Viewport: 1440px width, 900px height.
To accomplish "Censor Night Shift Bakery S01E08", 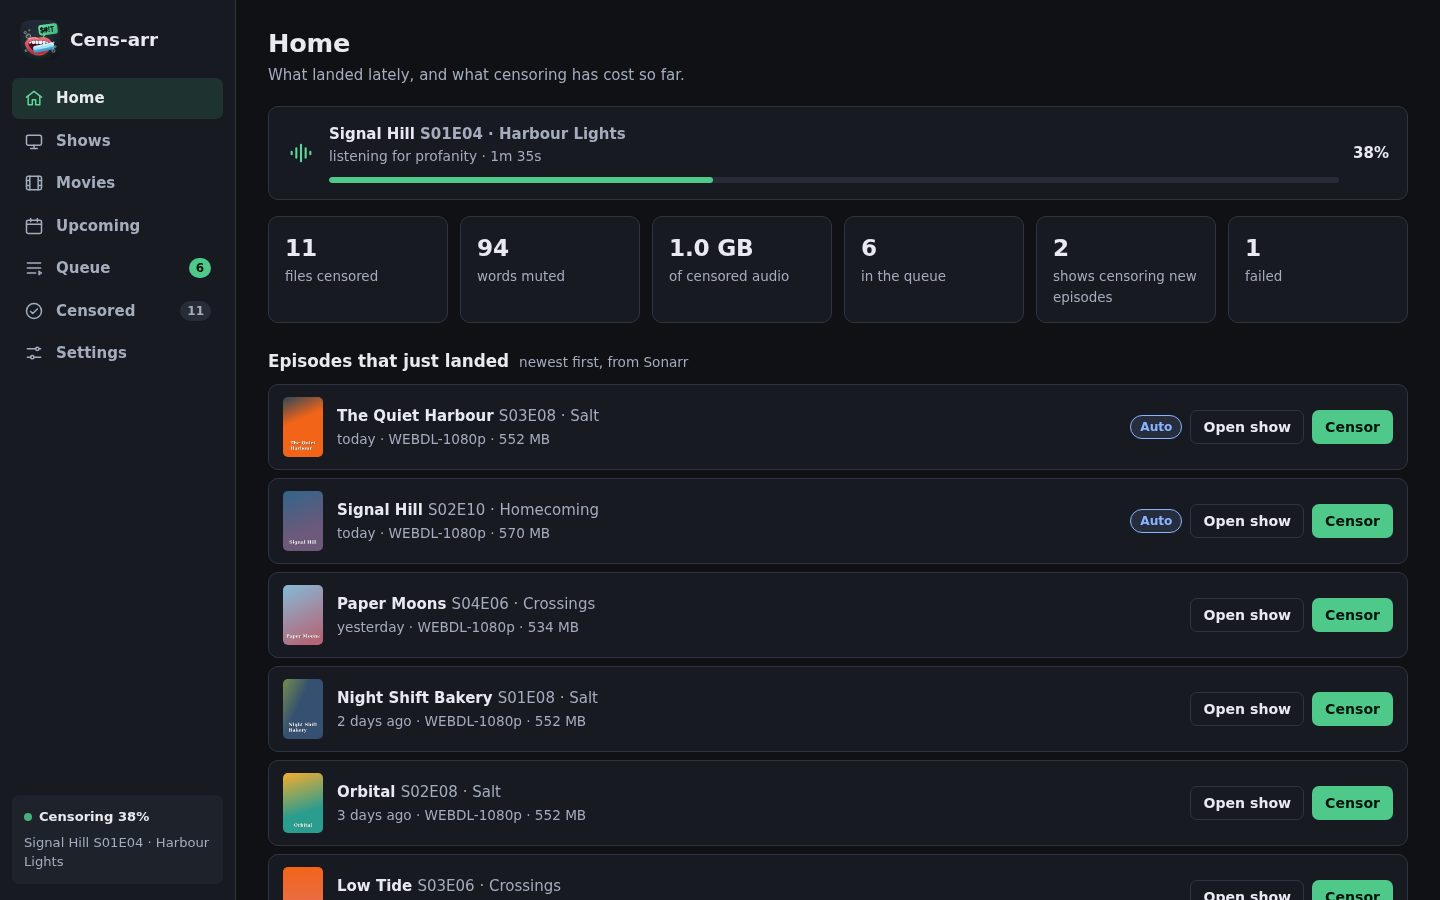I will (x=1352, y=709).
